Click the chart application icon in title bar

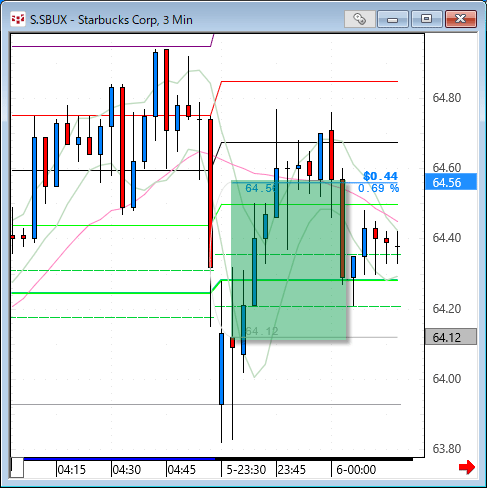(18, 19)
